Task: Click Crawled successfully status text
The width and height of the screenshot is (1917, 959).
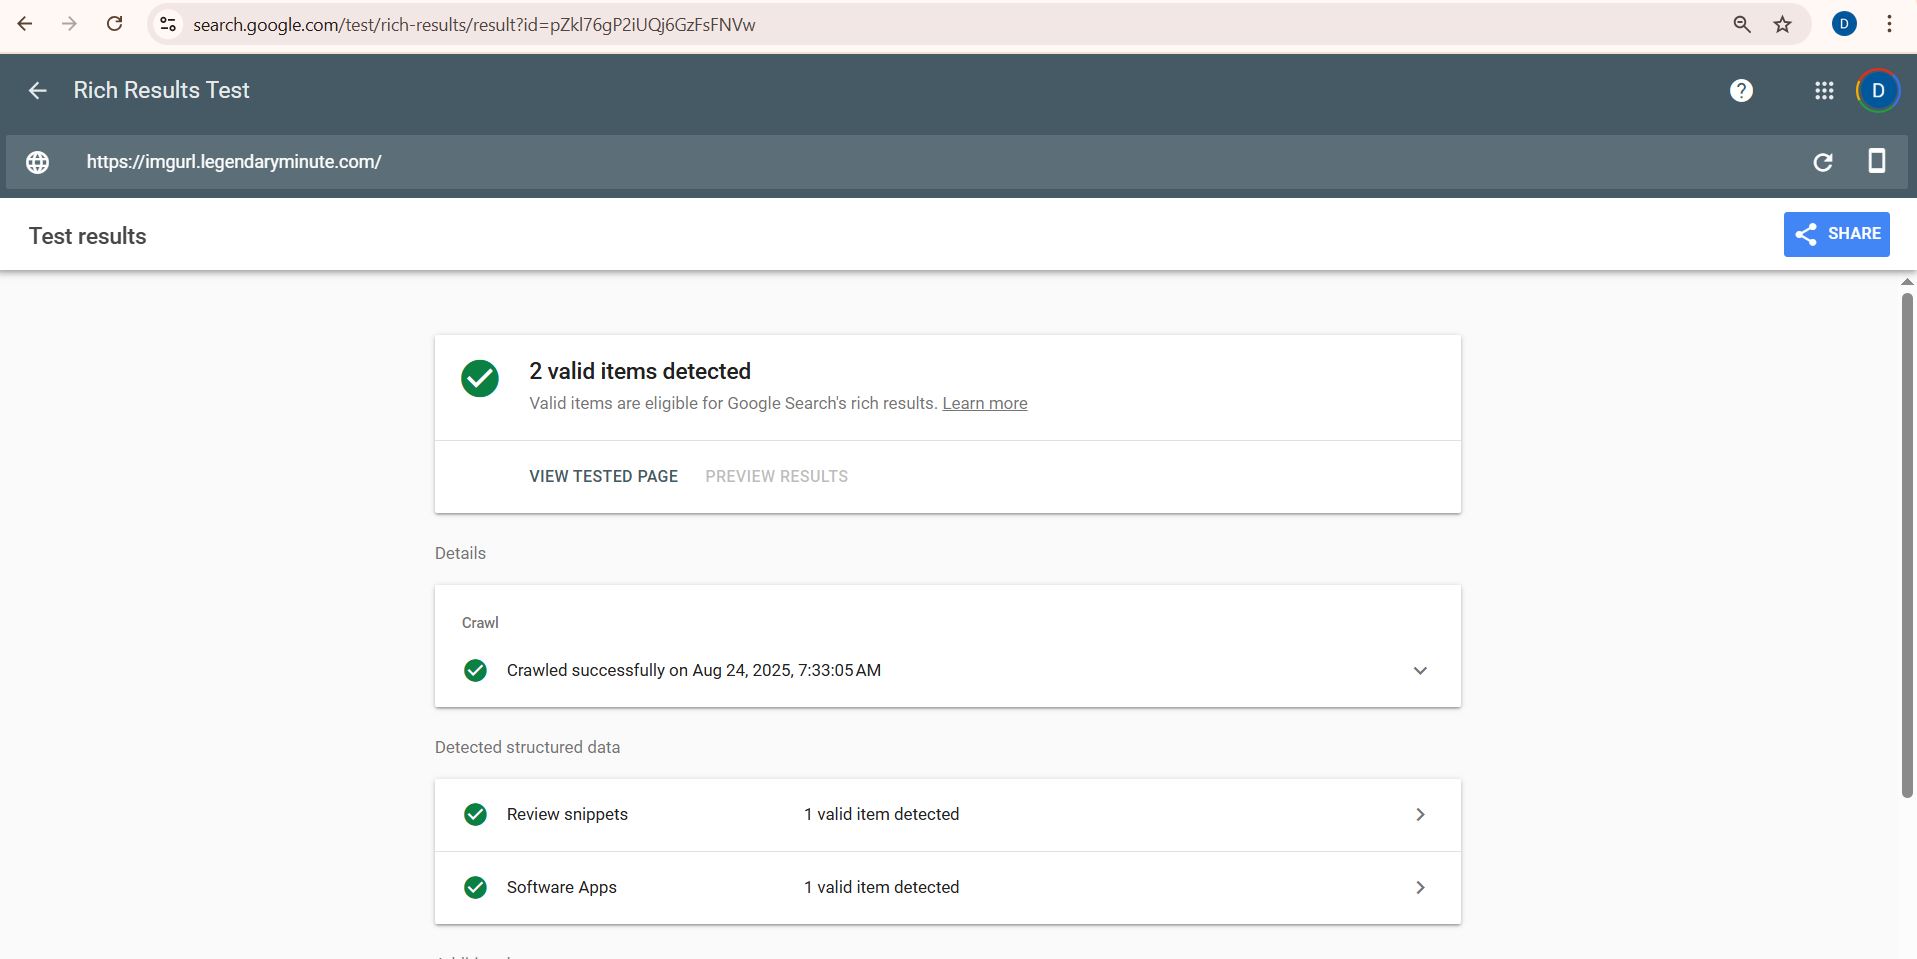Action: click(x=693, y=670)
